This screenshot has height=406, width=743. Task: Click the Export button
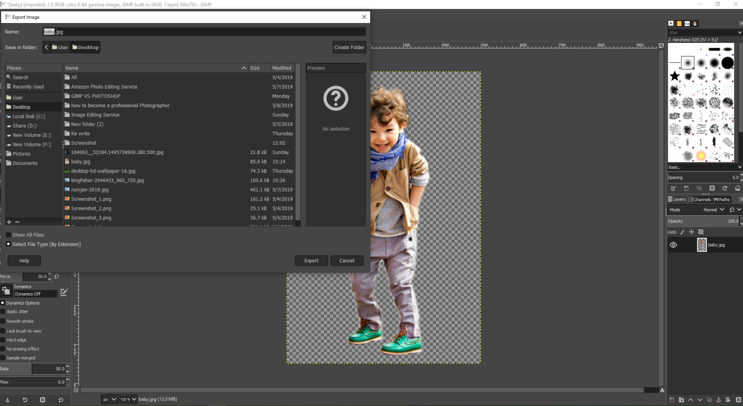[311, 261]
